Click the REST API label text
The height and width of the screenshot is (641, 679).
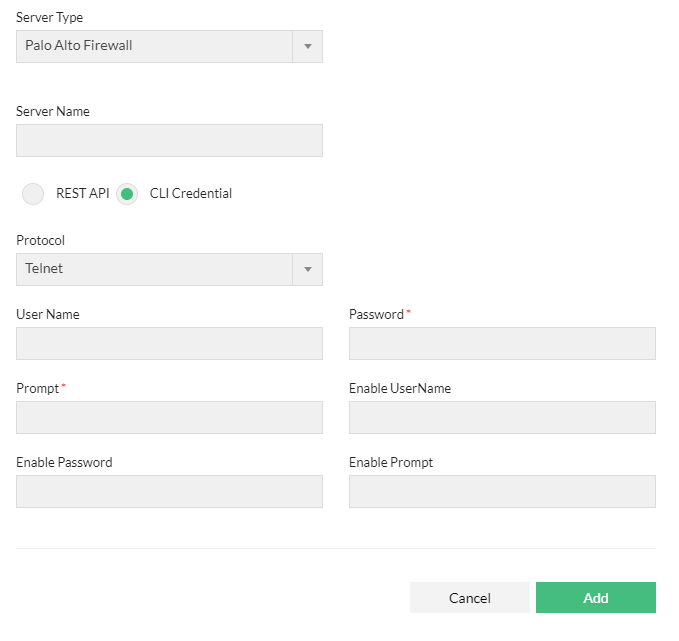coord(83,194)
